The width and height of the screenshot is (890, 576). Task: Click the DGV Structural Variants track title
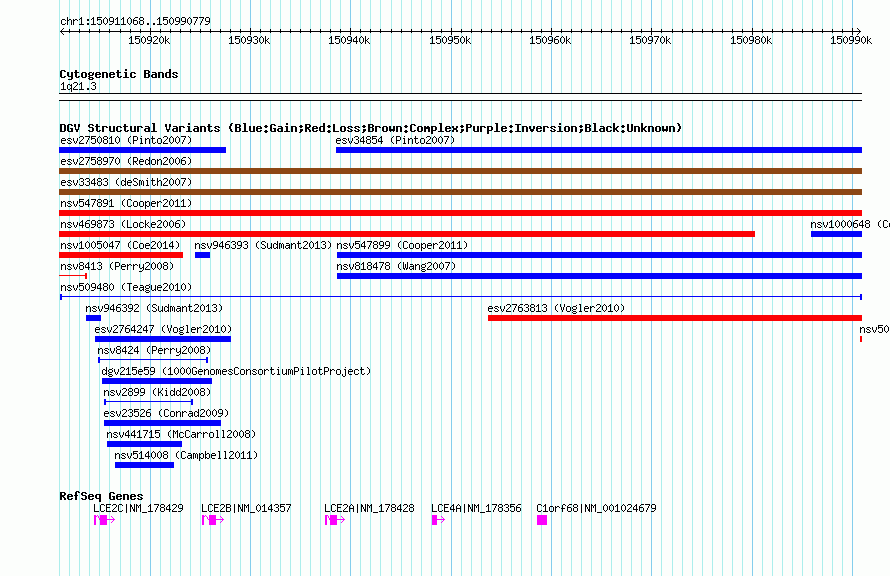coord(370,128)
